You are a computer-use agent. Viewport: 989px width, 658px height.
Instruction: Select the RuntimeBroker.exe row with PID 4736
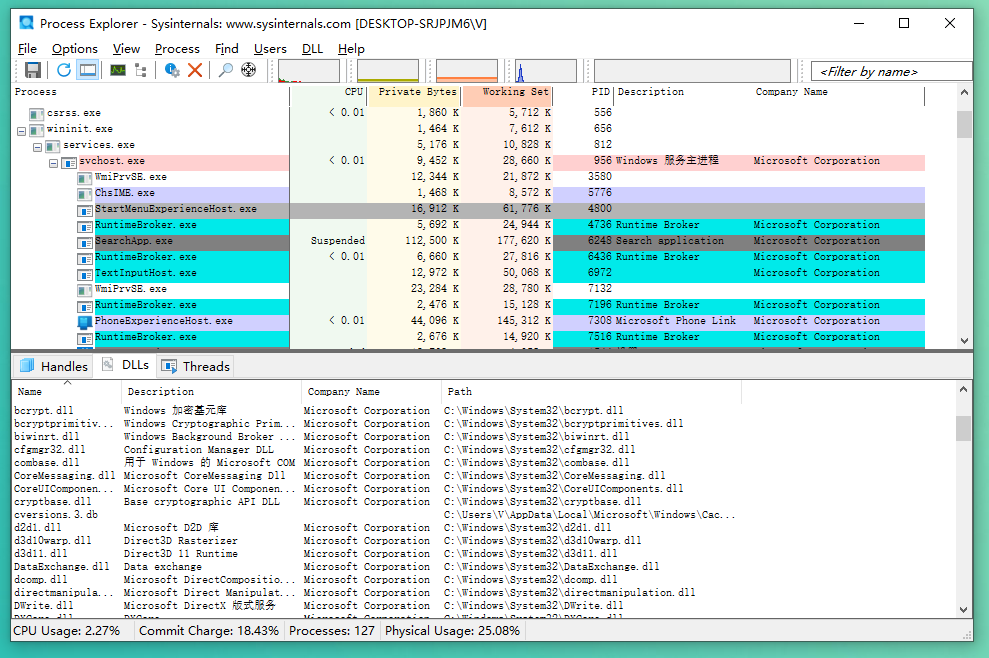coord(468,225)
